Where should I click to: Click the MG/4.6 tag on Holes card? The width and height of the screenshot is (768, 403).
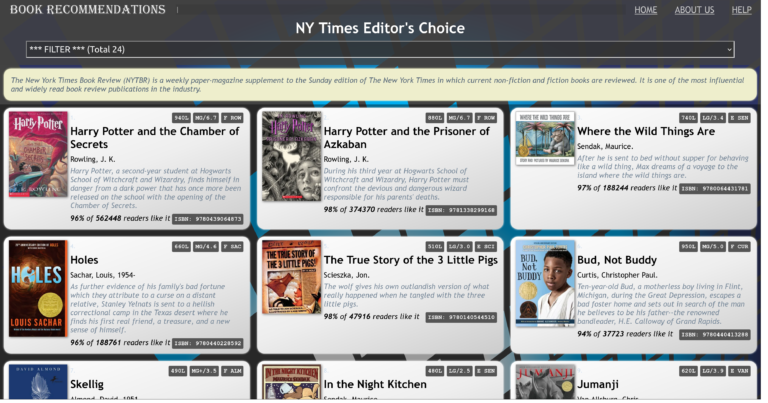click(206, 246)
